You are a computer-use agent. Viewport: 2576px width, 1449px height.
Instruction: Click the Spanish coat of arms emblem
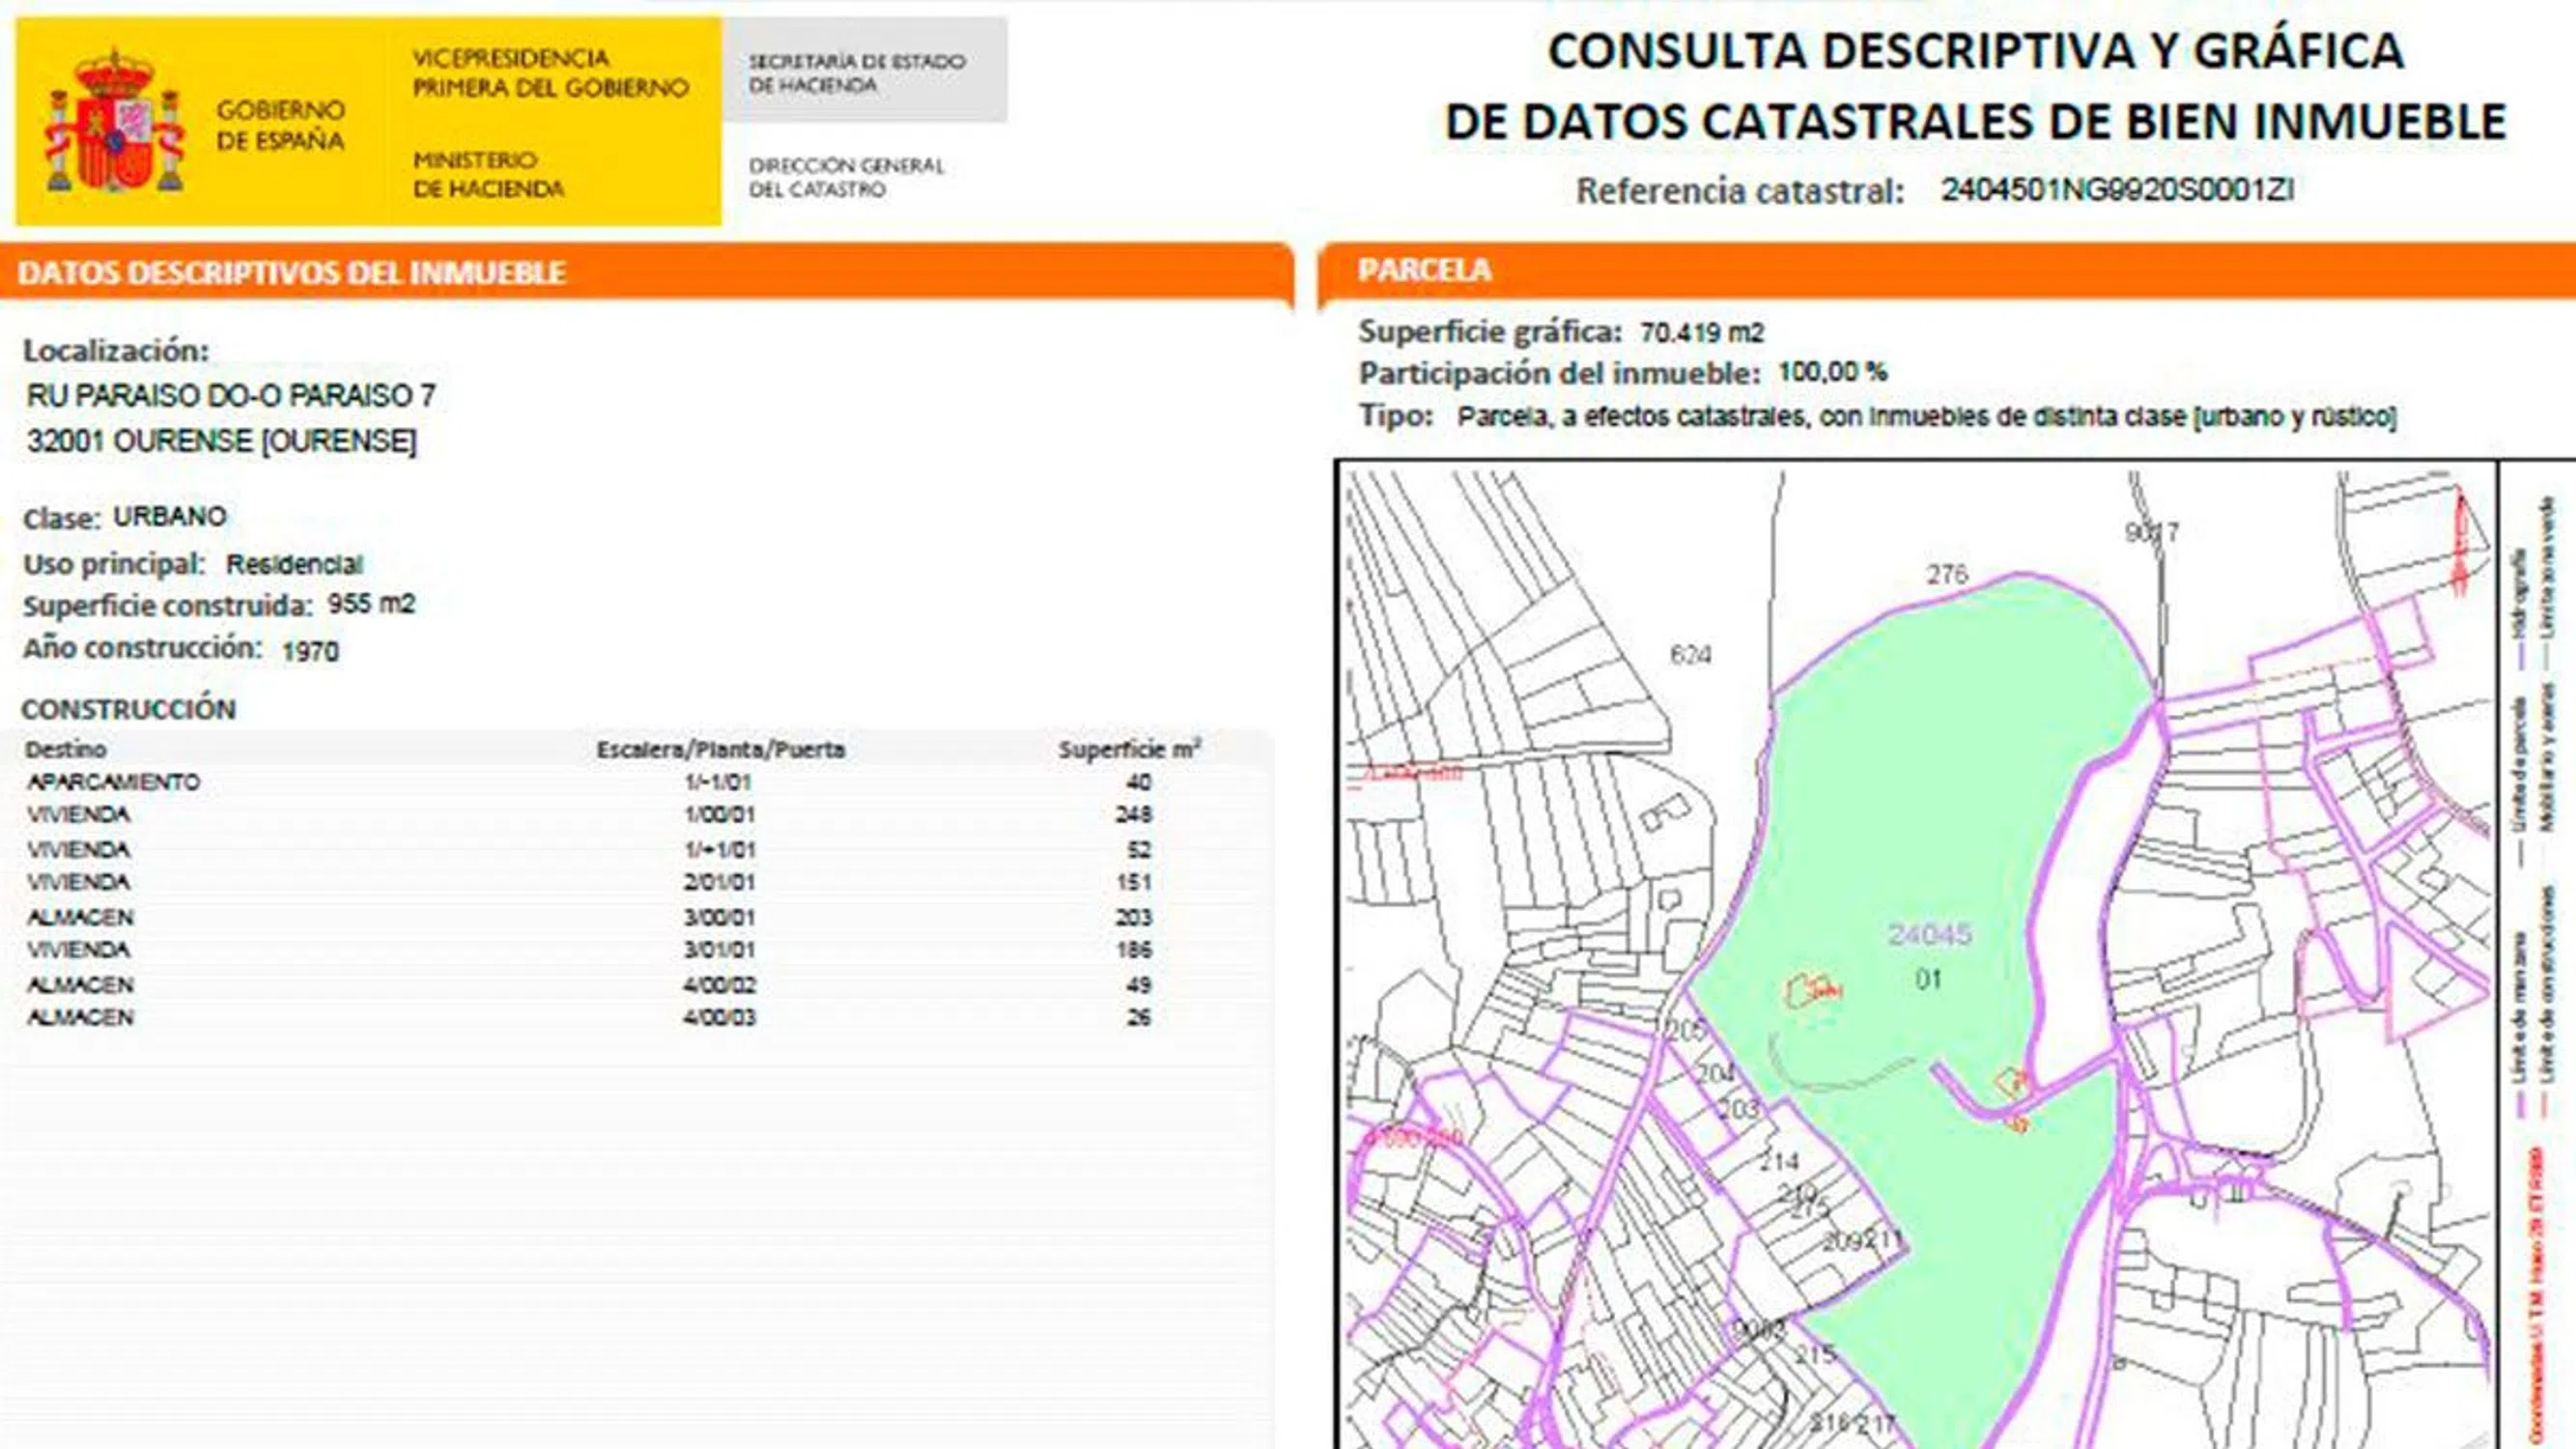(114, 123)
